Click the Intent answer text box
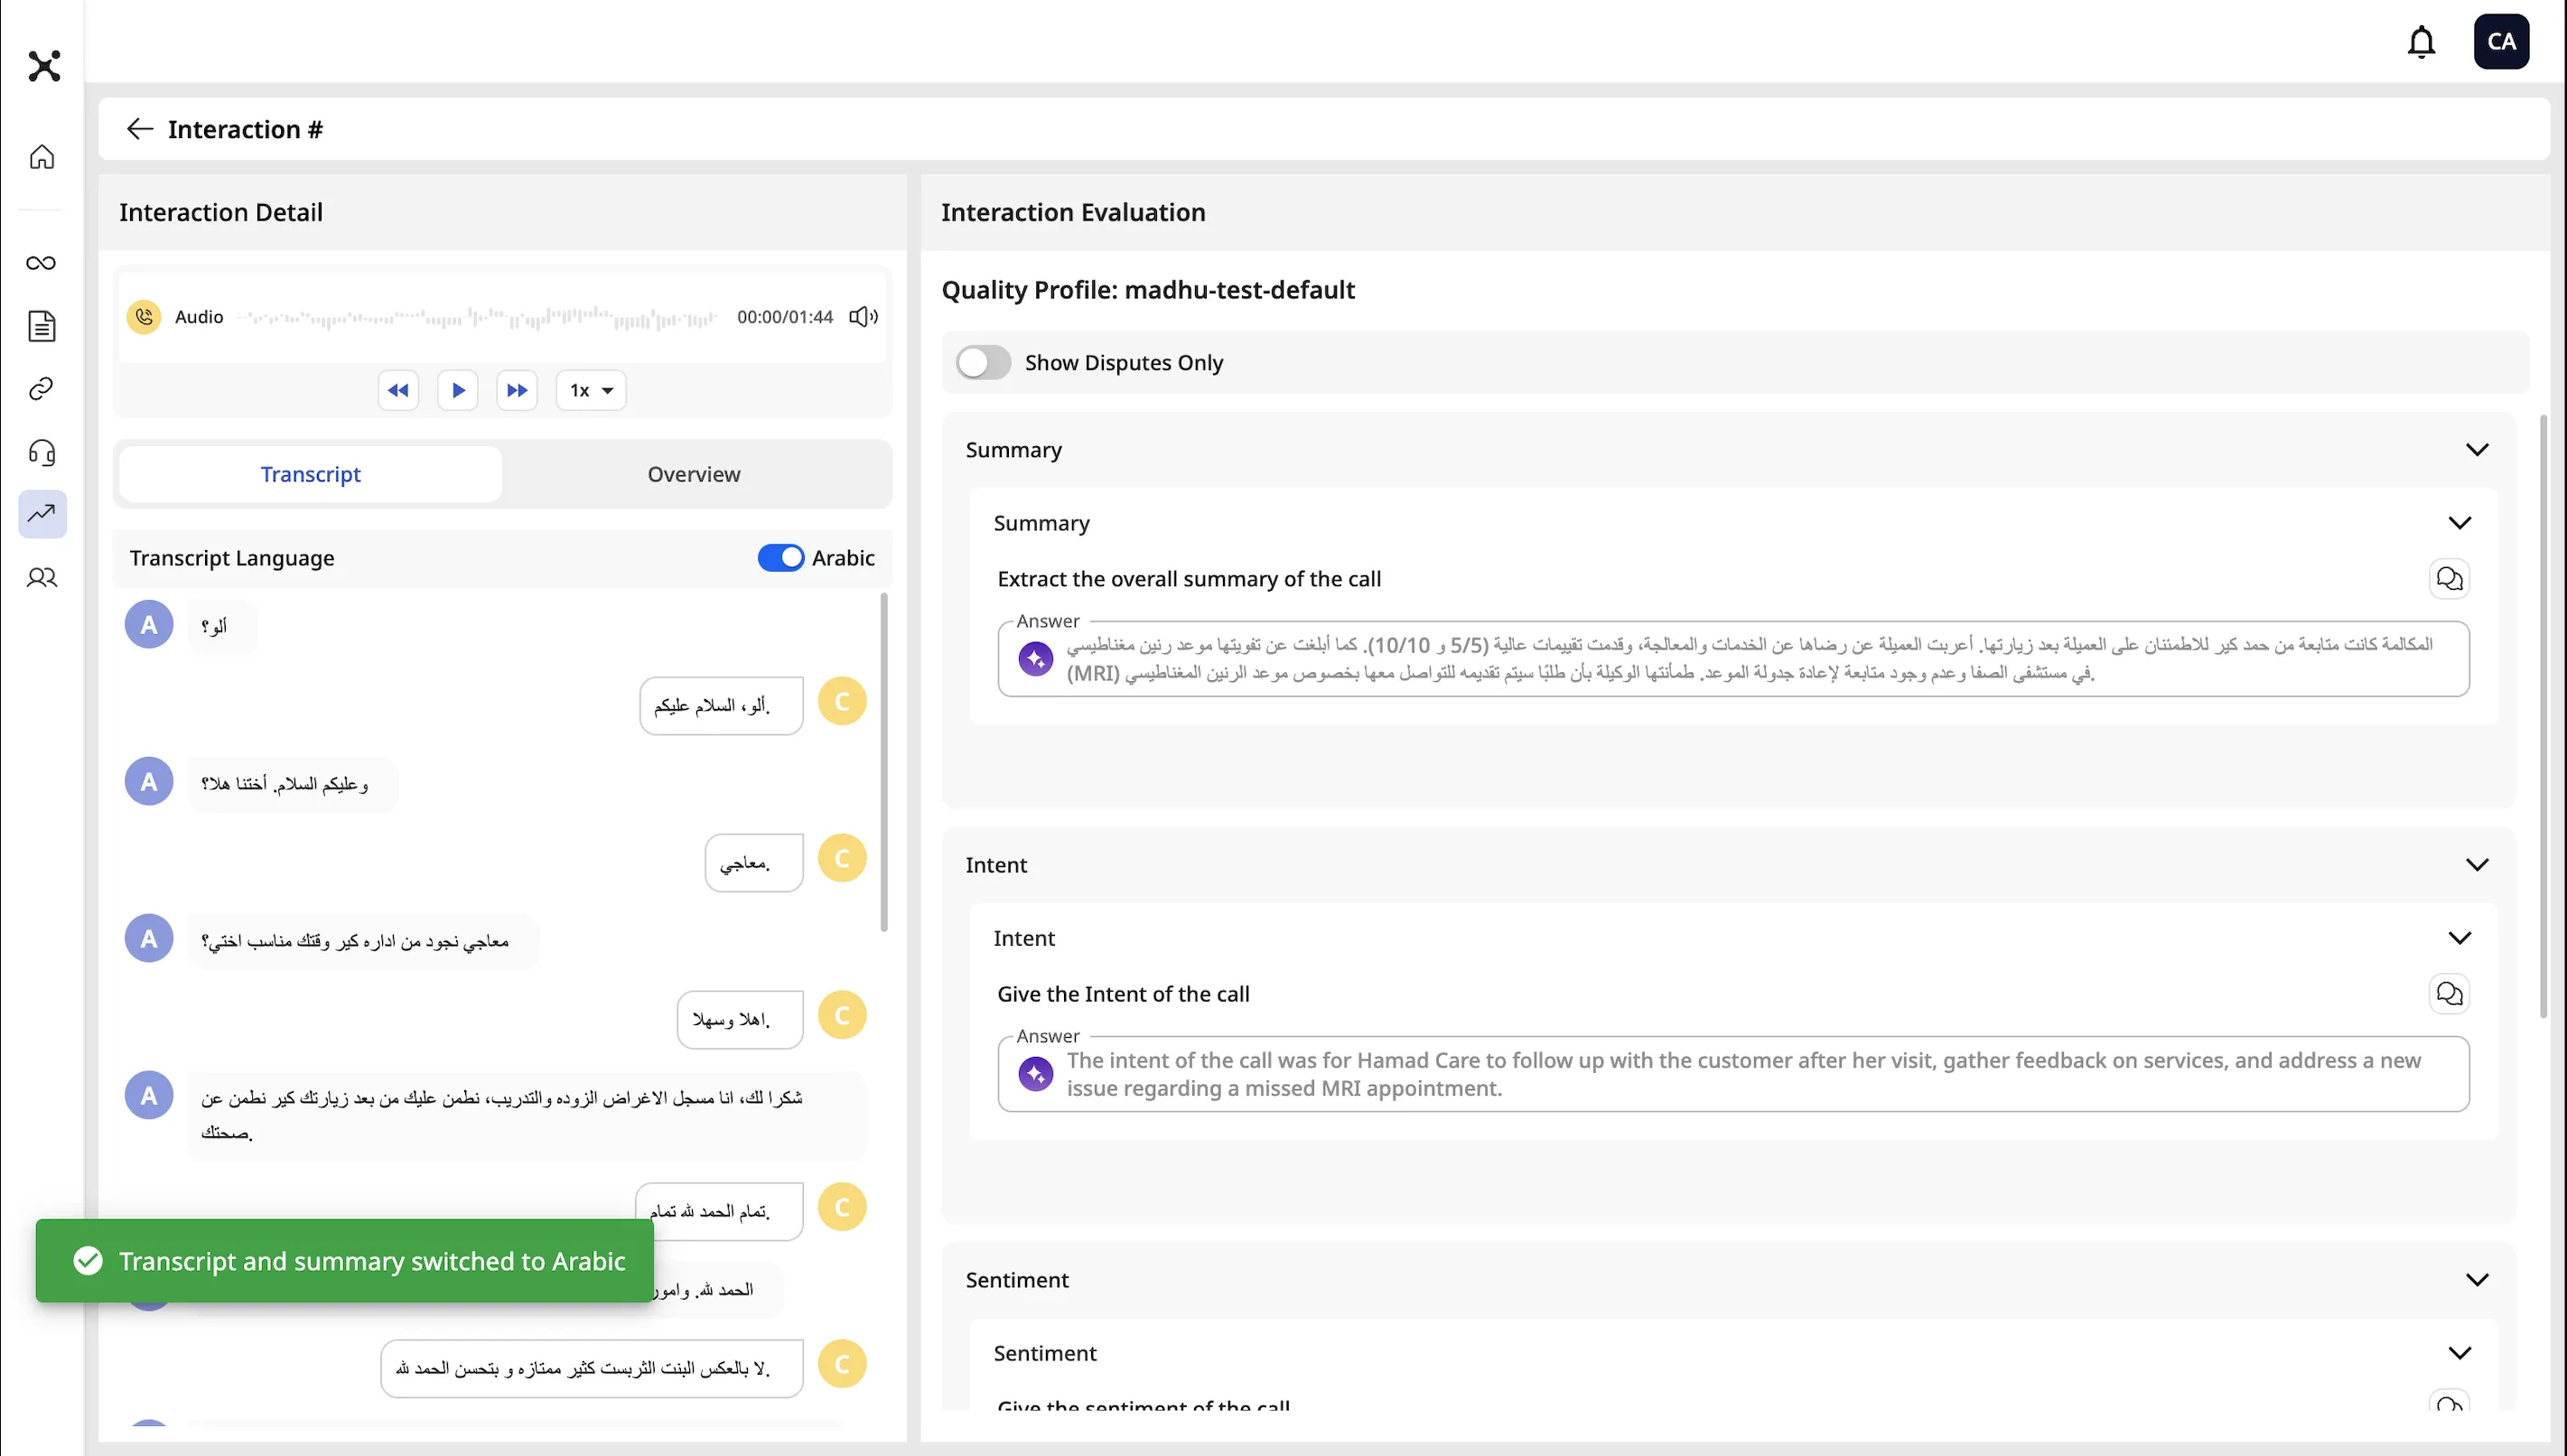The image size is (2567, 1456). 1733,1074
